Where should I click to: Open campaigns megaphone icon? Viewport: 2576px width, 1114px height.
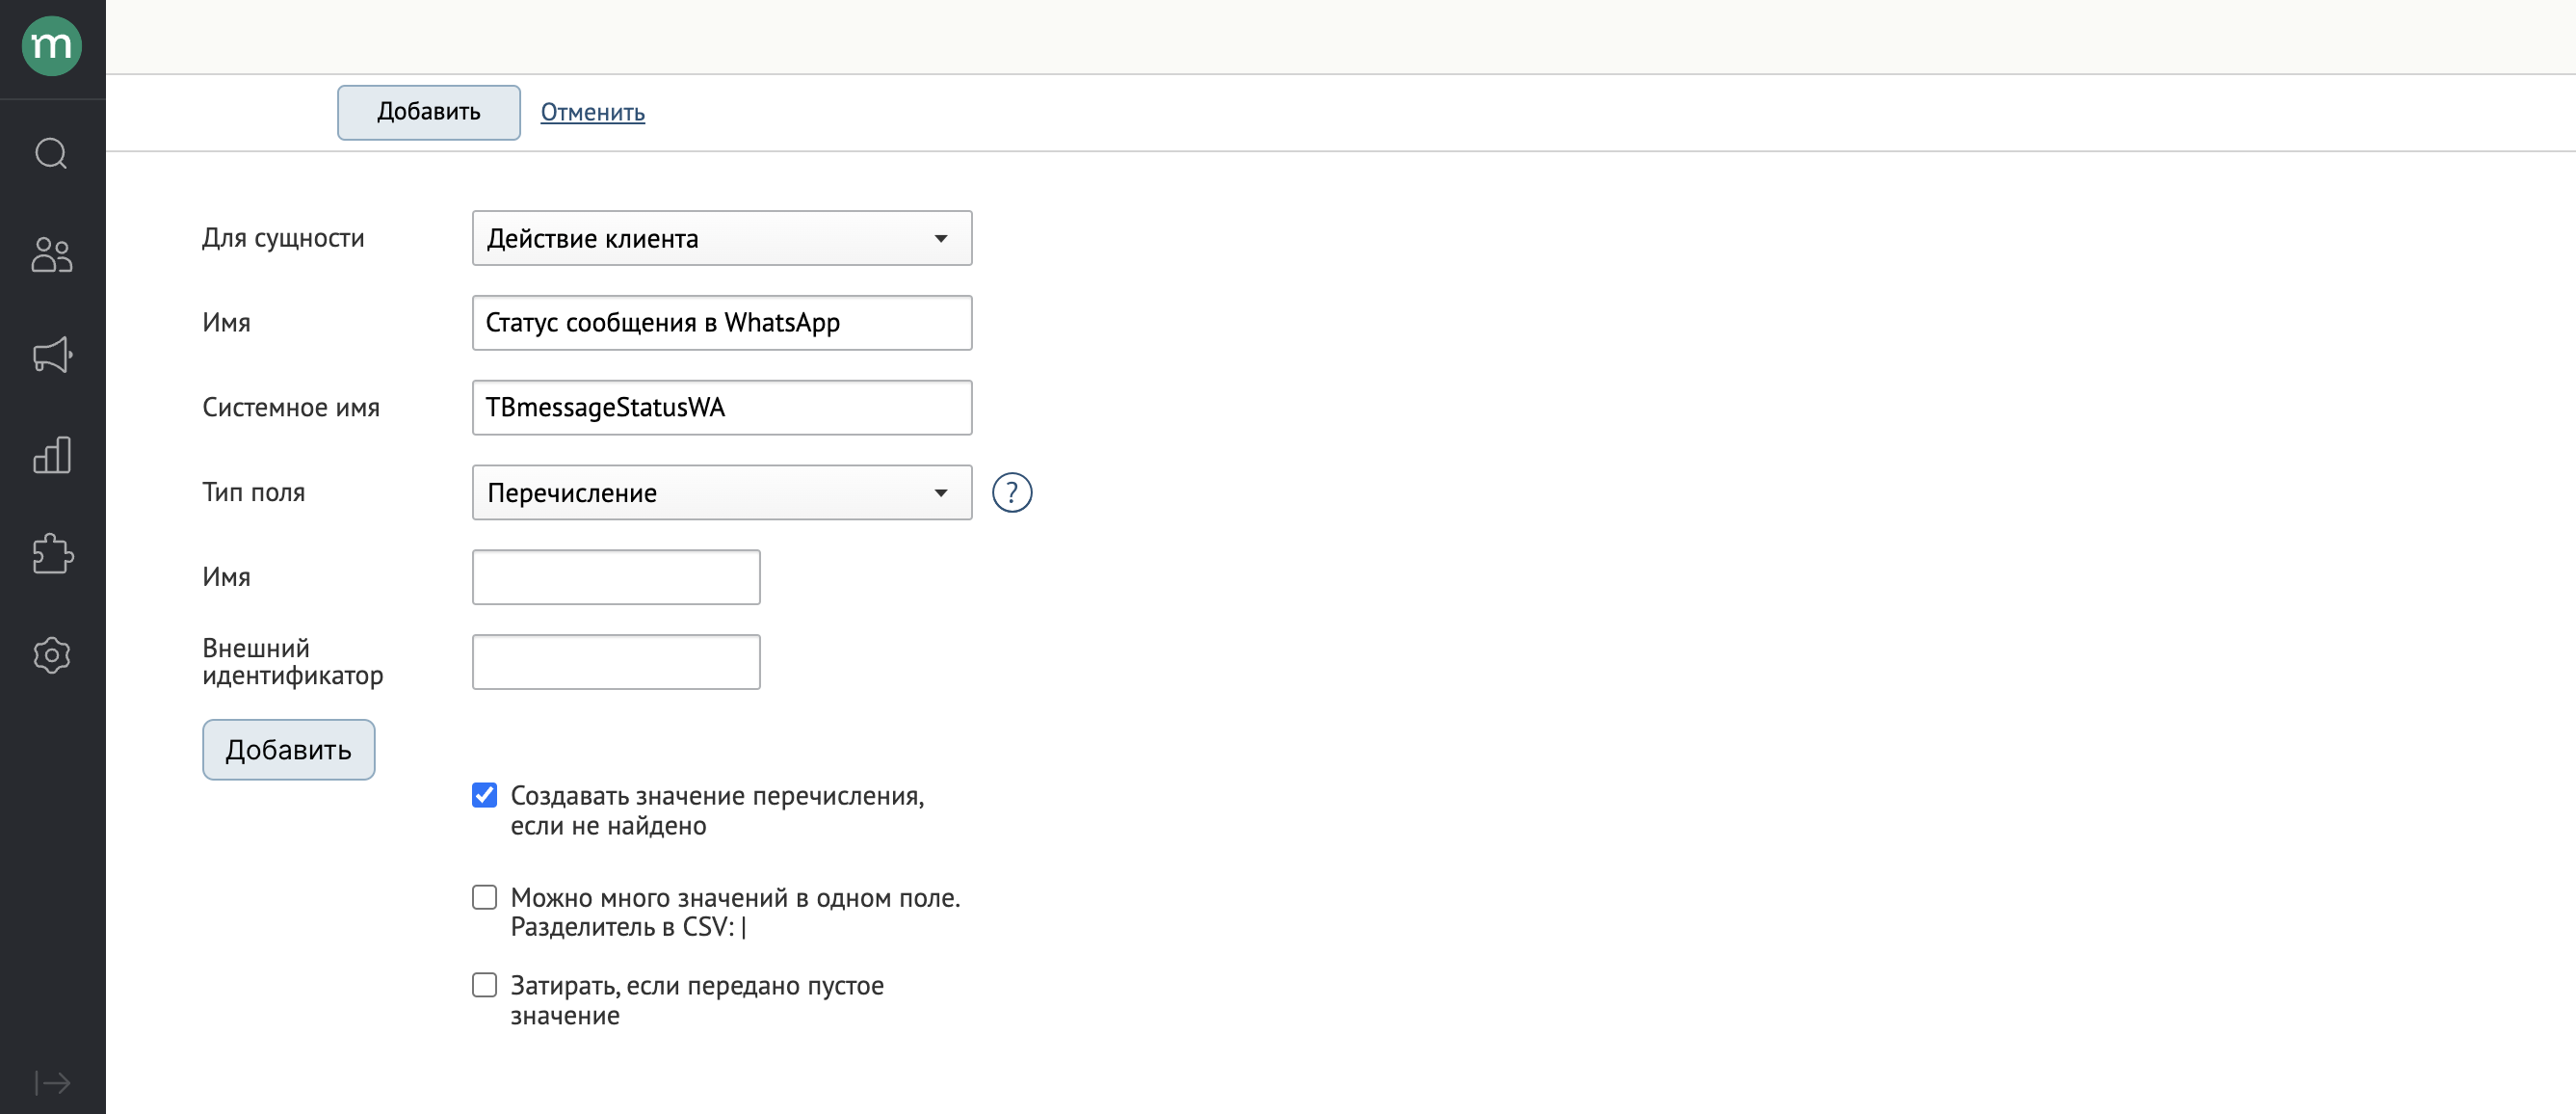pos(52,354)
